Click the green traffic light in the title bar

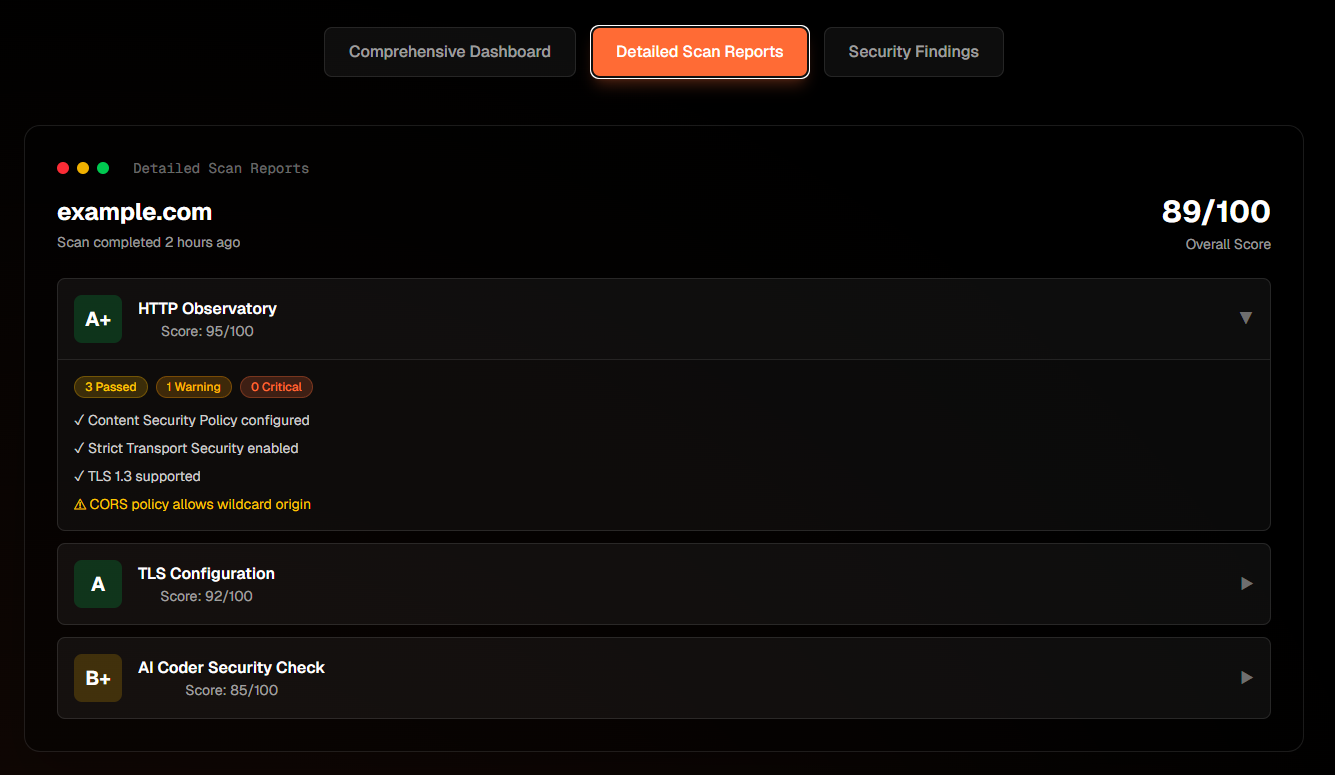[103, 168]
